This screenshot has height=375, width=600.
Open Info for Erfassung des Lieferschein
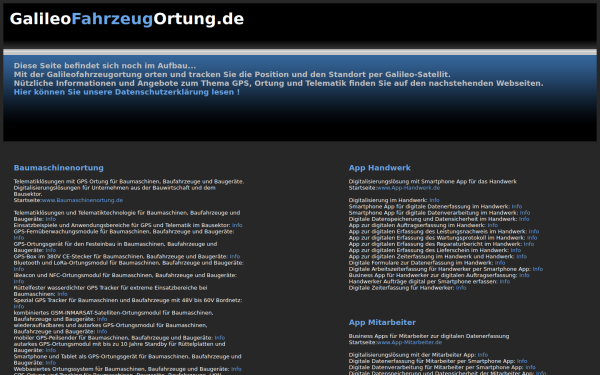516,250
